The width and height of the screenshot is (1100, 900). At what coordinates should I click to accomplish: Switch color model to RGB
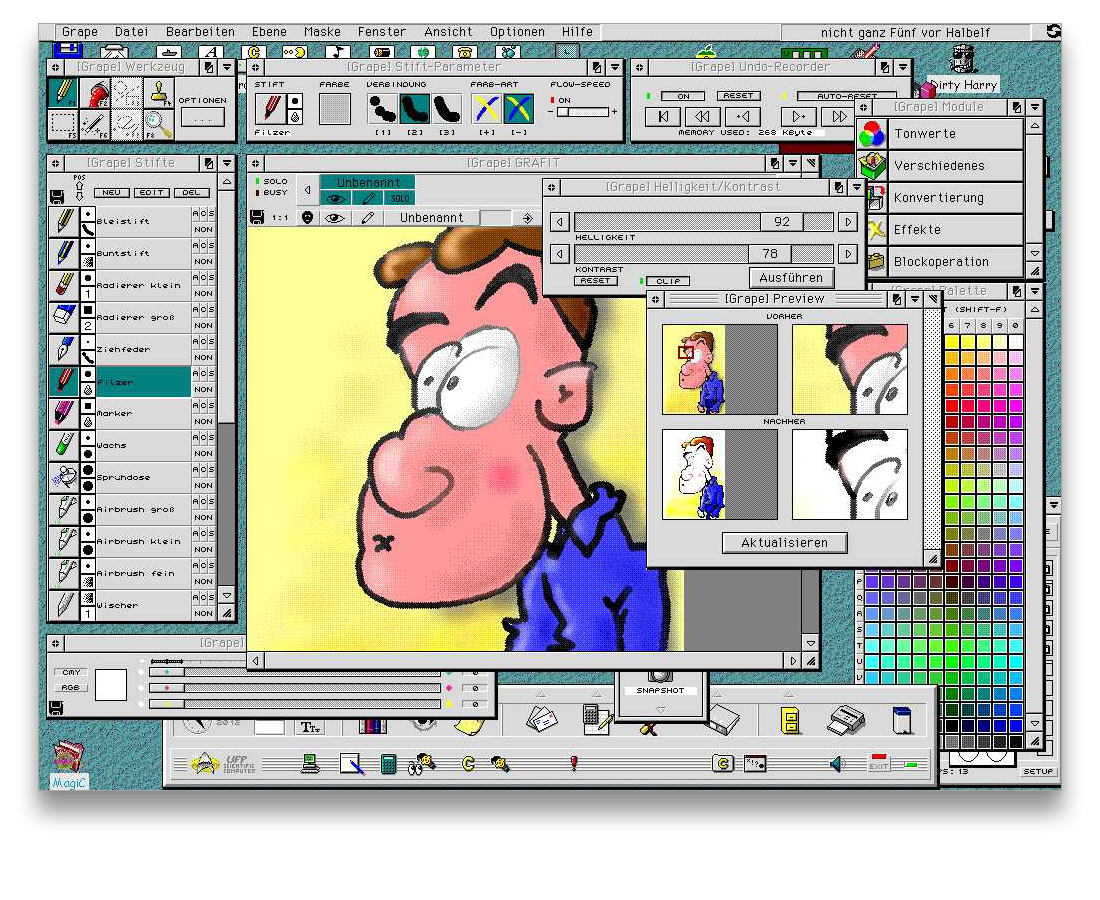pos(71,687)
